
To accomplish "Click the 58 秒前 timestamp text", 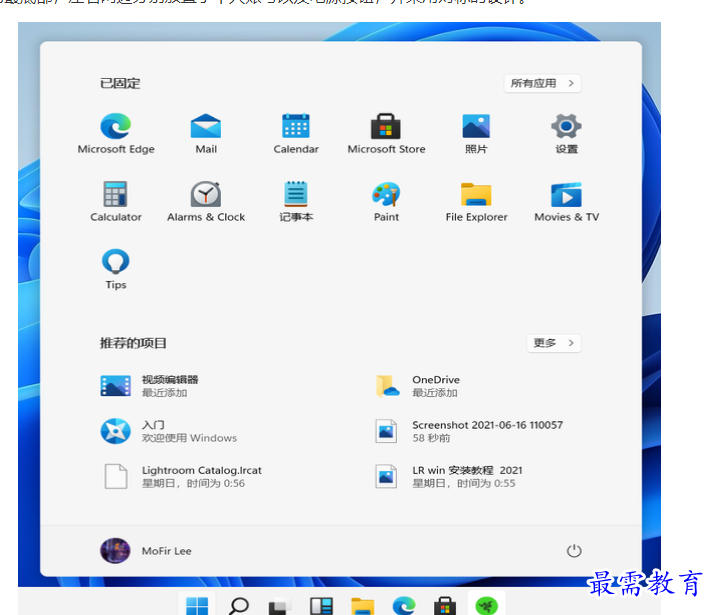I will [431, 438].
